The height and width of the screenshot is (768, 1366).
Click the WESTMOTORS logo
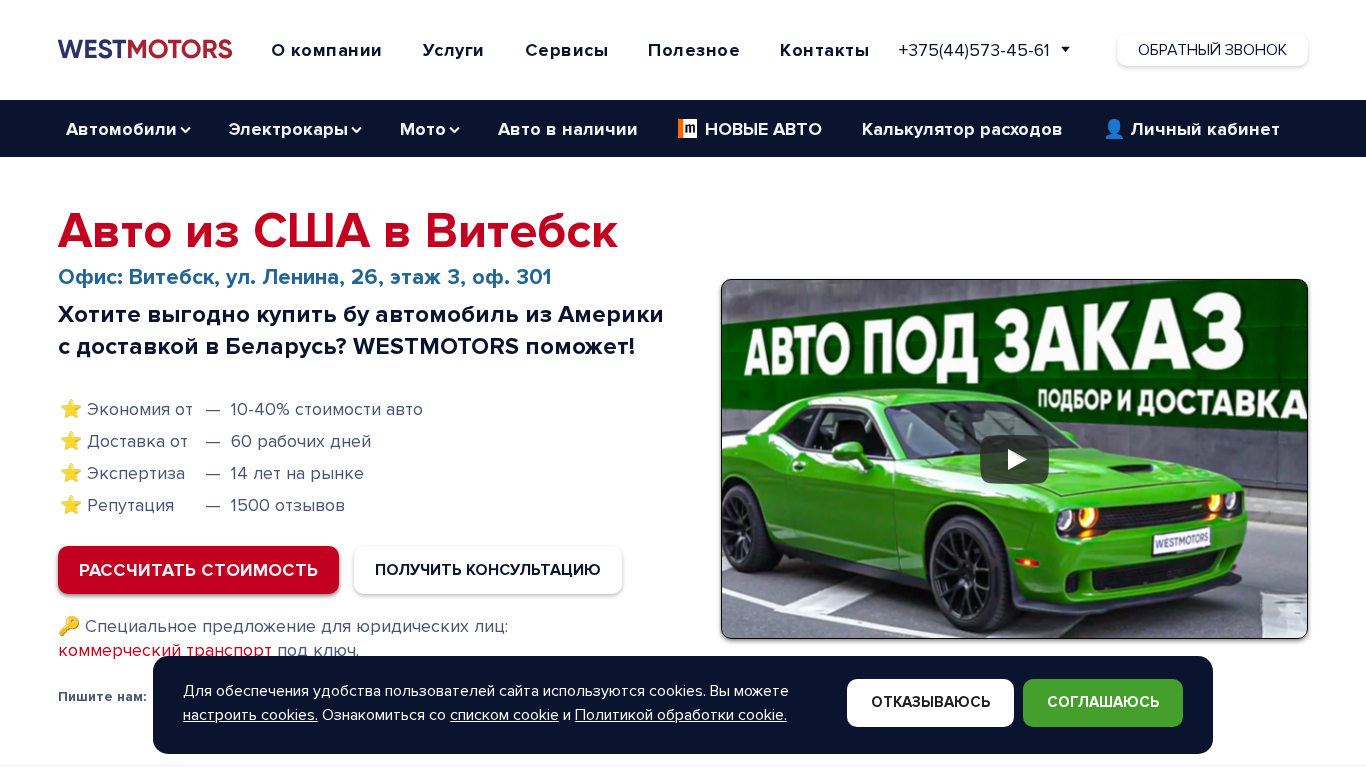click(145, 49)
